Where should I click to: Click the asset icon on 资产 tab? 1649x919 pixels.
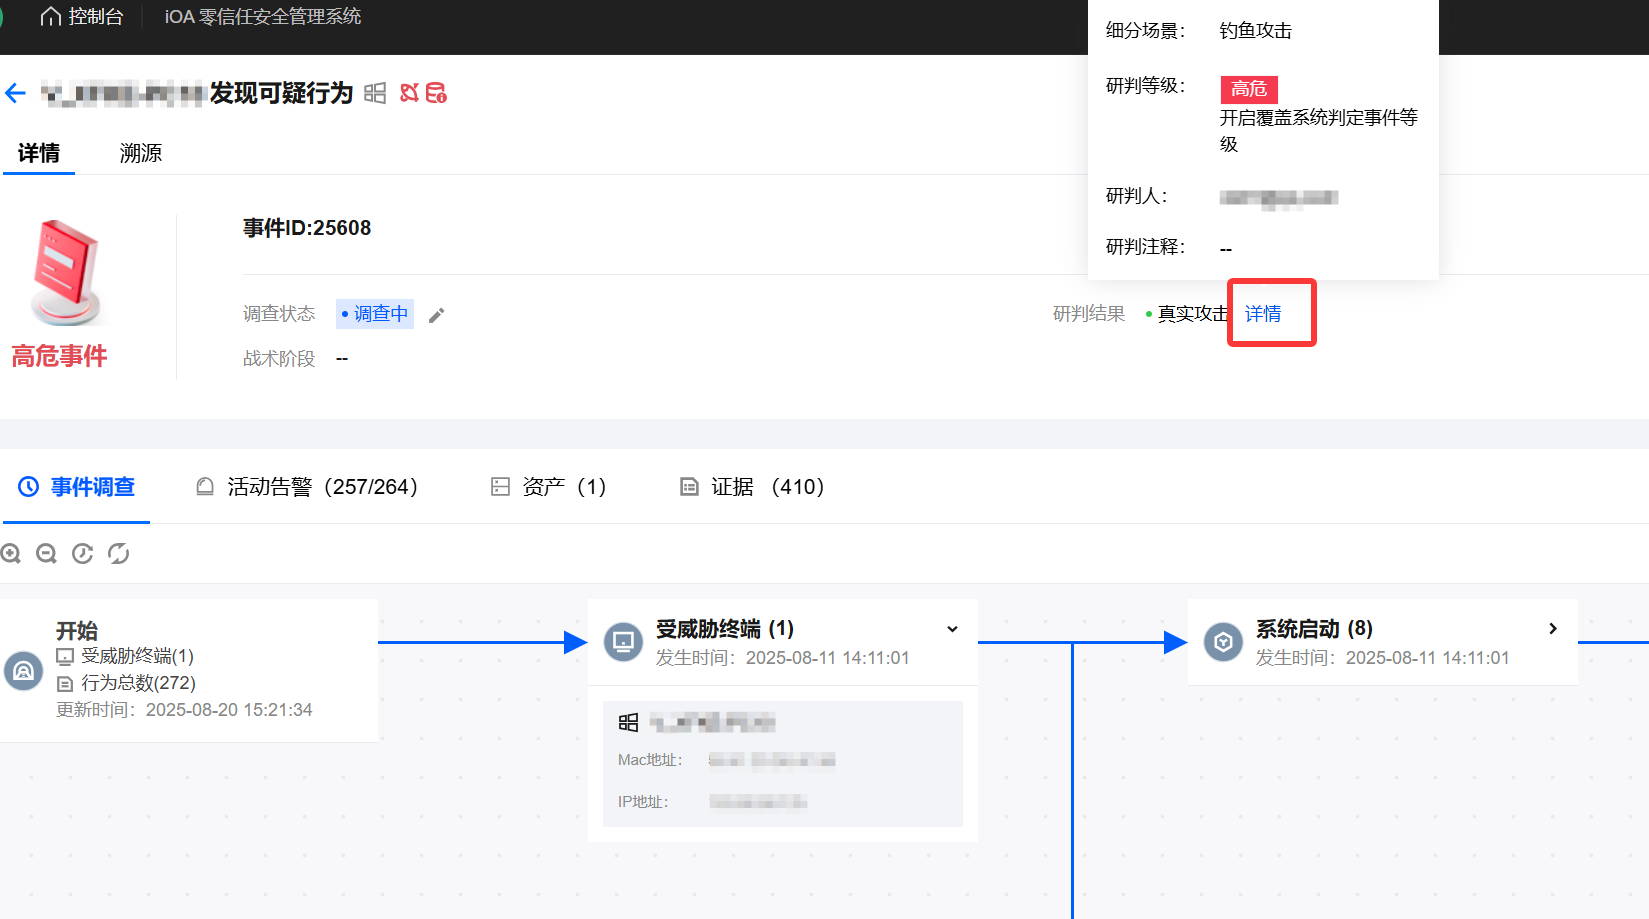(500, 487)
